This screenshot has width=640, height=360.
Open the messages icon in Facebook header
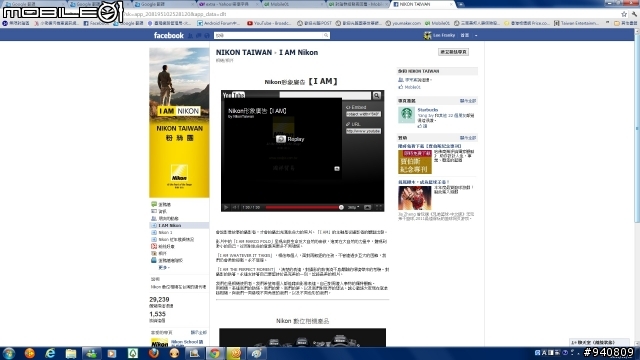click(x=198, y=36)
